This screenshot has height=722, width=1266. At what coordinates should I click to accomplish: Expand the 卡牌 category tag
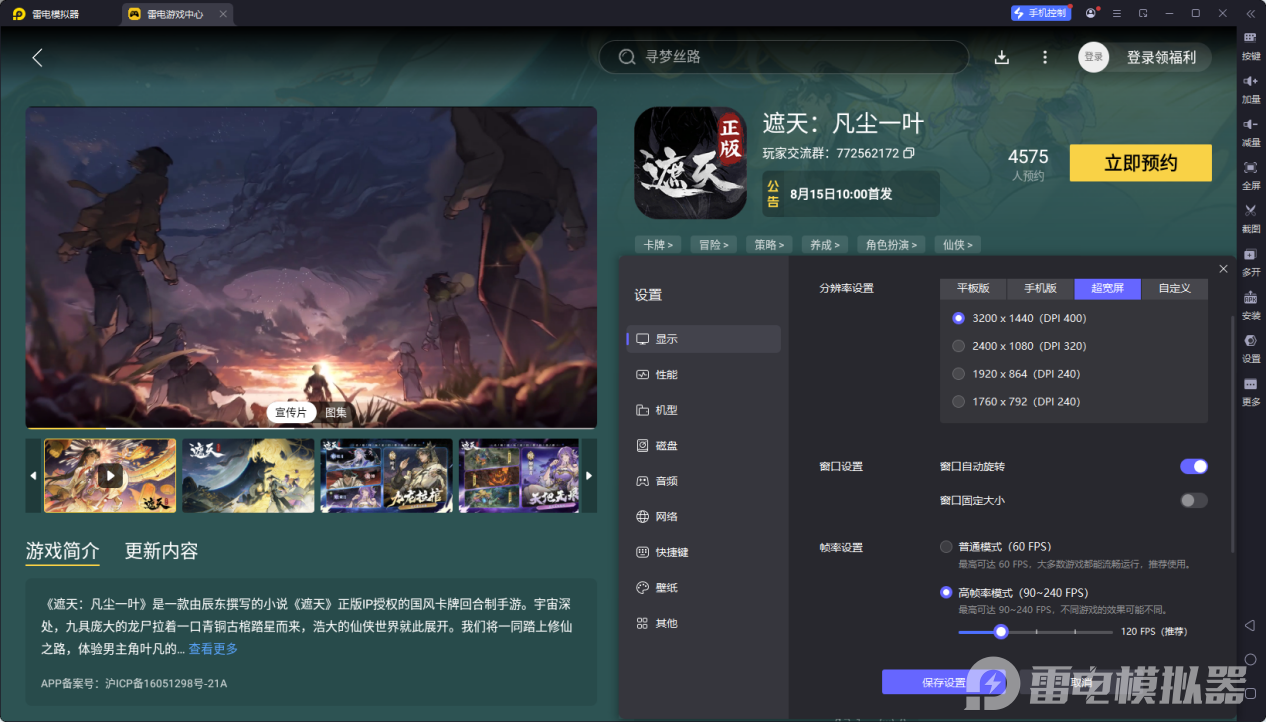[658, 244]
